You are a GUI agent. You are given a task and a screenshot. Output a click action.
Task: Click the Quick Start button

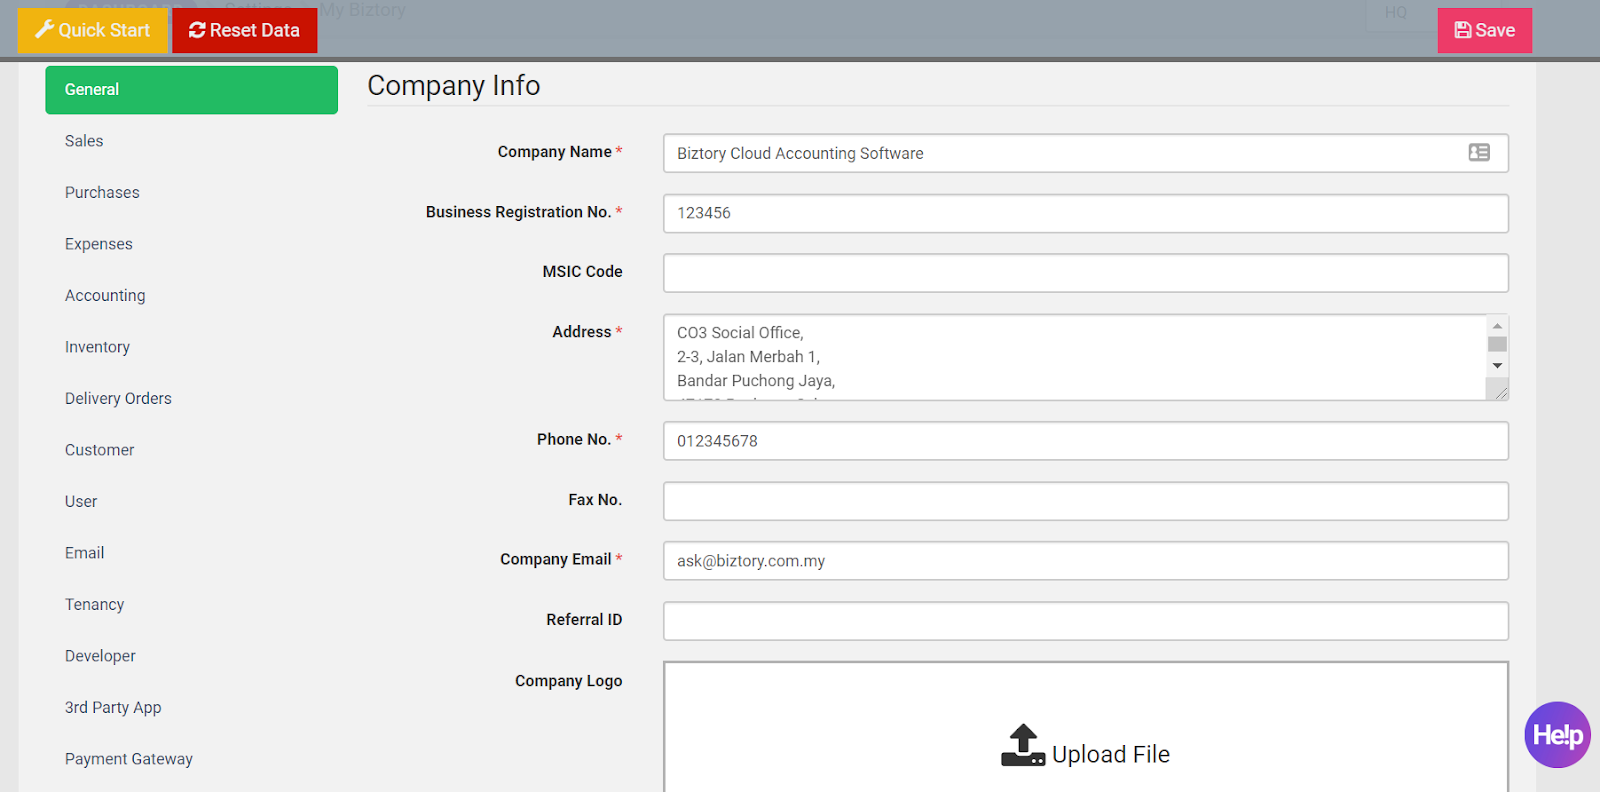(x=93, y=30)
